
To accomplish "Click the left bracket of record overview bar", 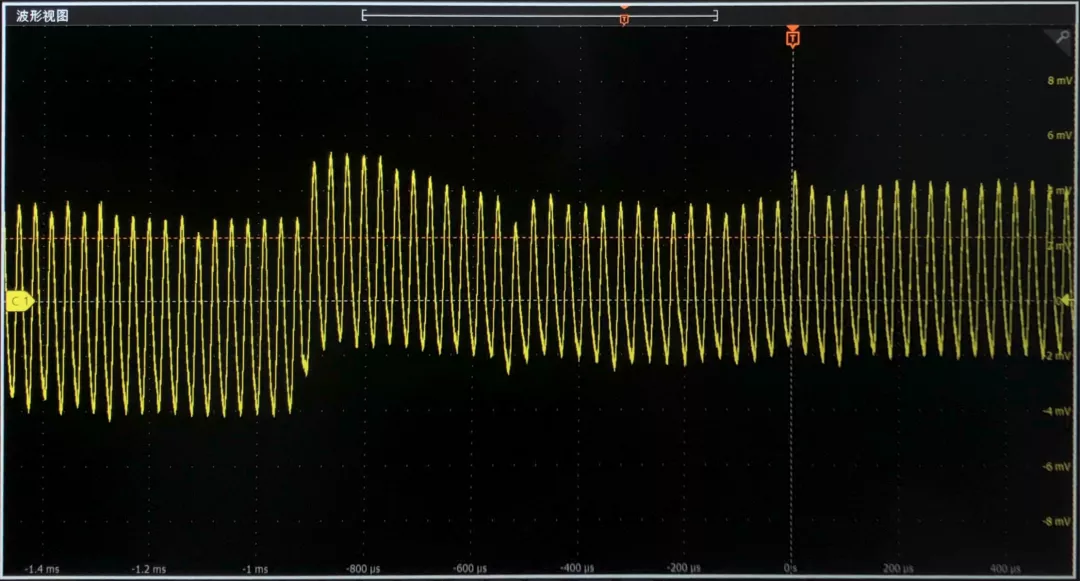I will (x=364, y=15).
